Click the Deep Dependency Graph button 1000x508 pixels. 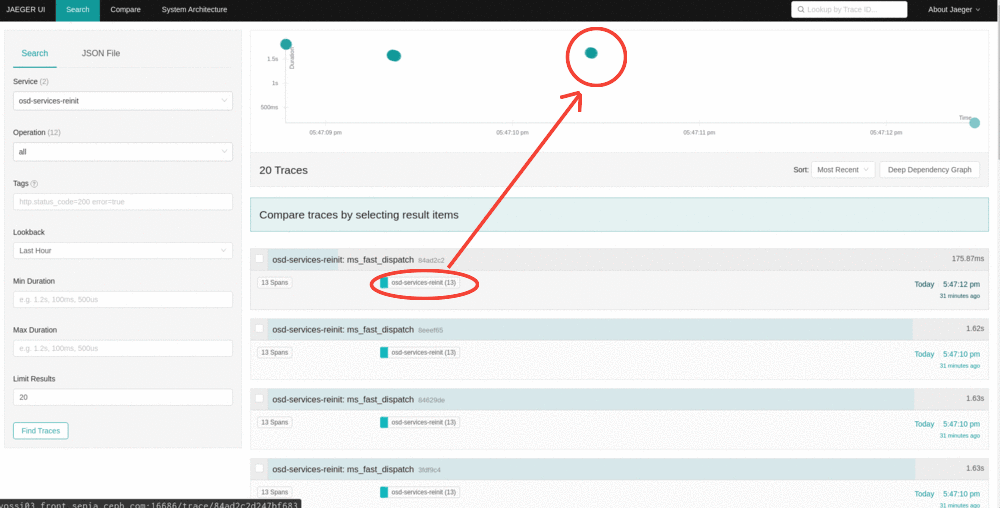pyautogui.click(x=929, y=170)
